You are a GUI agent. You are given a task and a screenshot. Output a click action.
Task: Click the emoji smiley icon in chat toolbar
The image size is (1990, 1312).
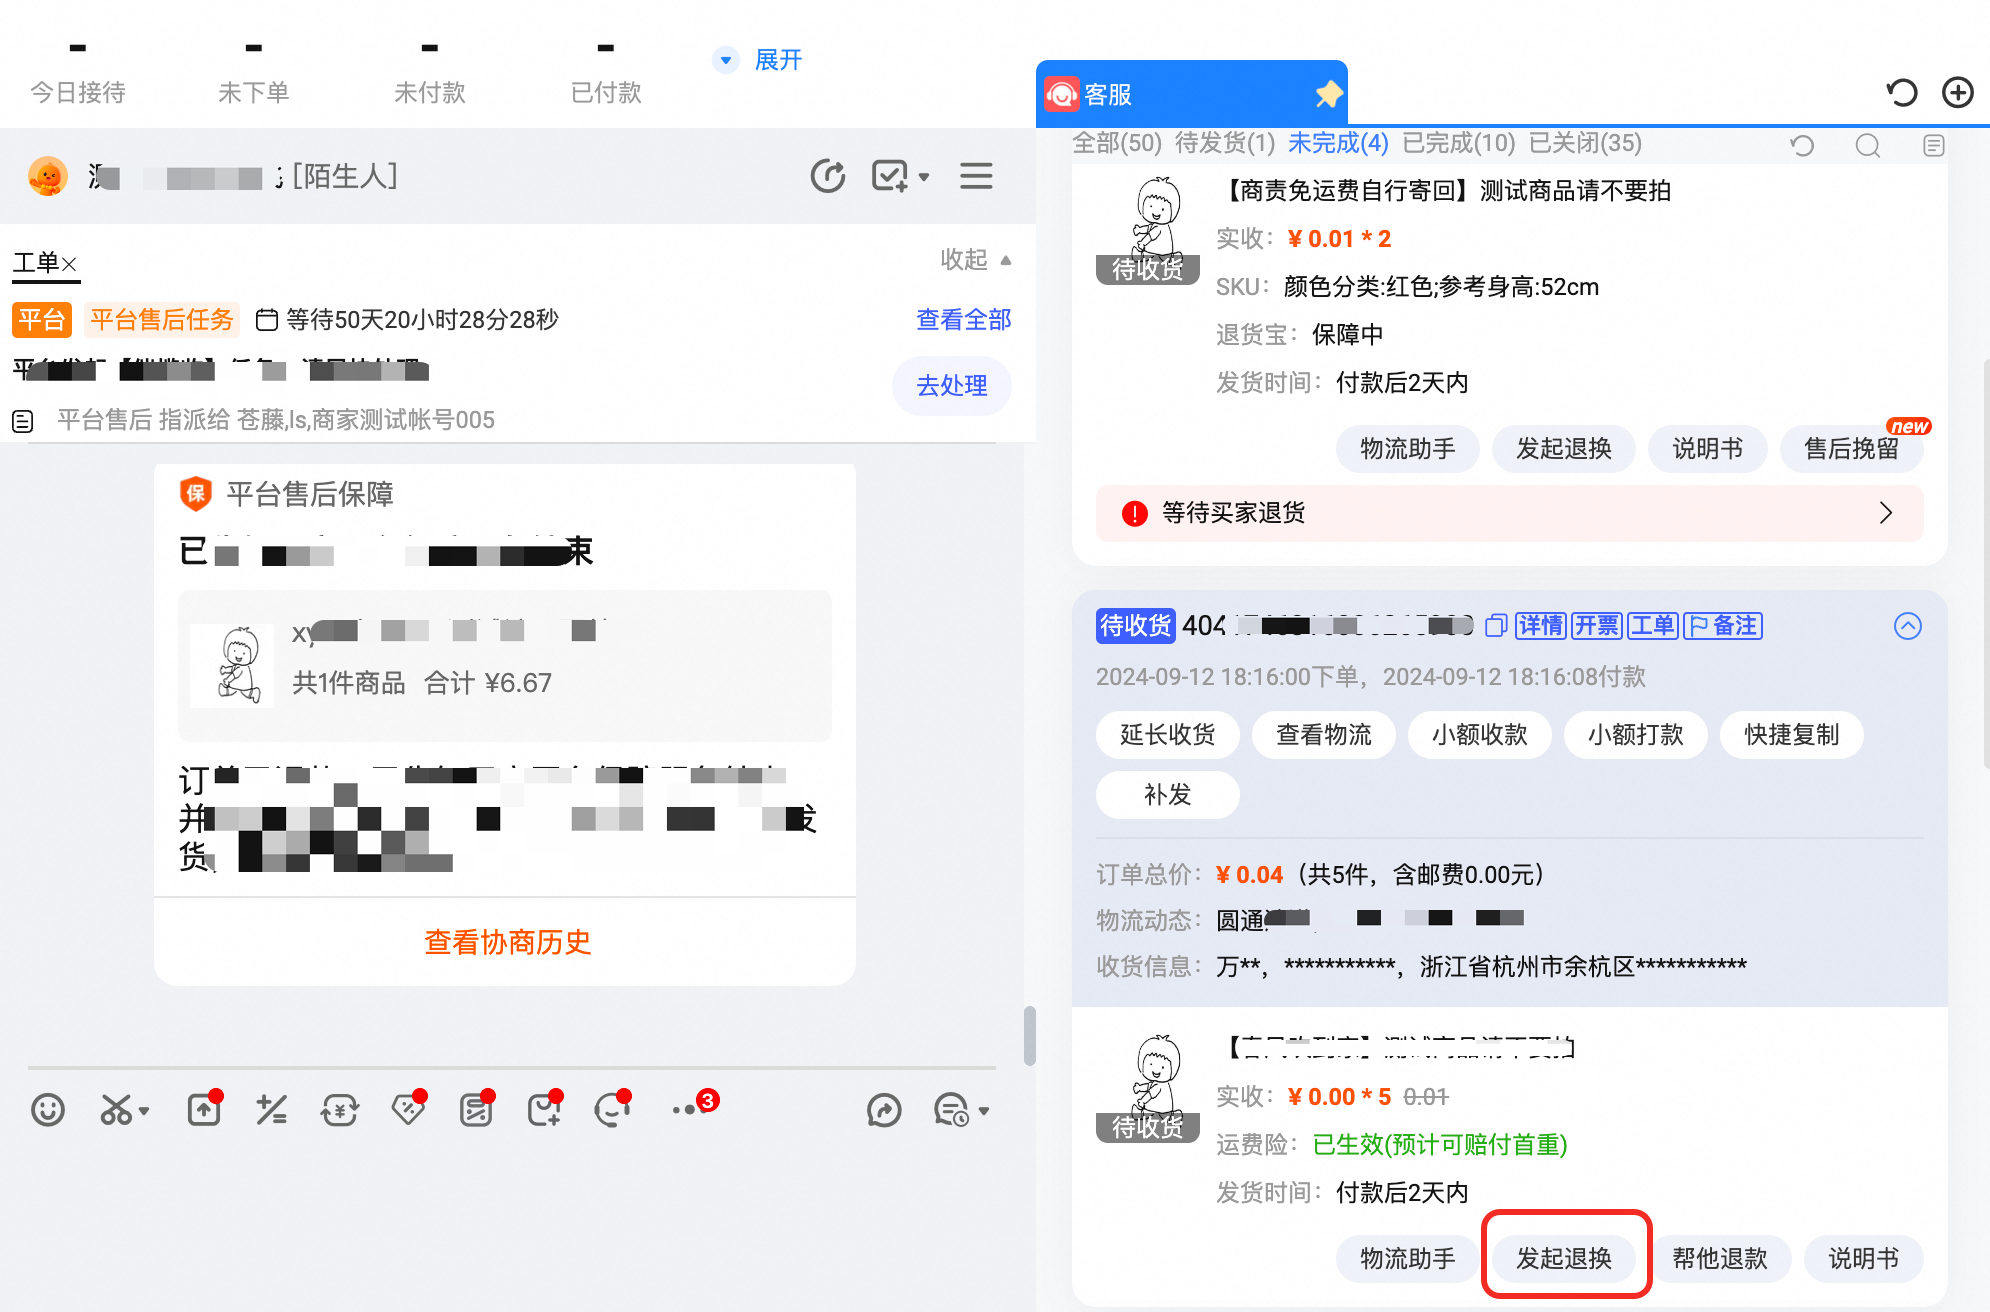click(x=48, y=1110)
